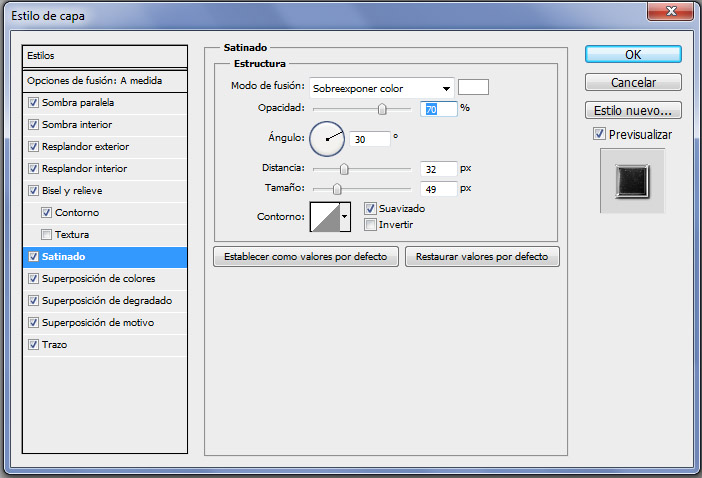
Task: Select Opciones de fusión: A medida
Action: pos(105,81)
